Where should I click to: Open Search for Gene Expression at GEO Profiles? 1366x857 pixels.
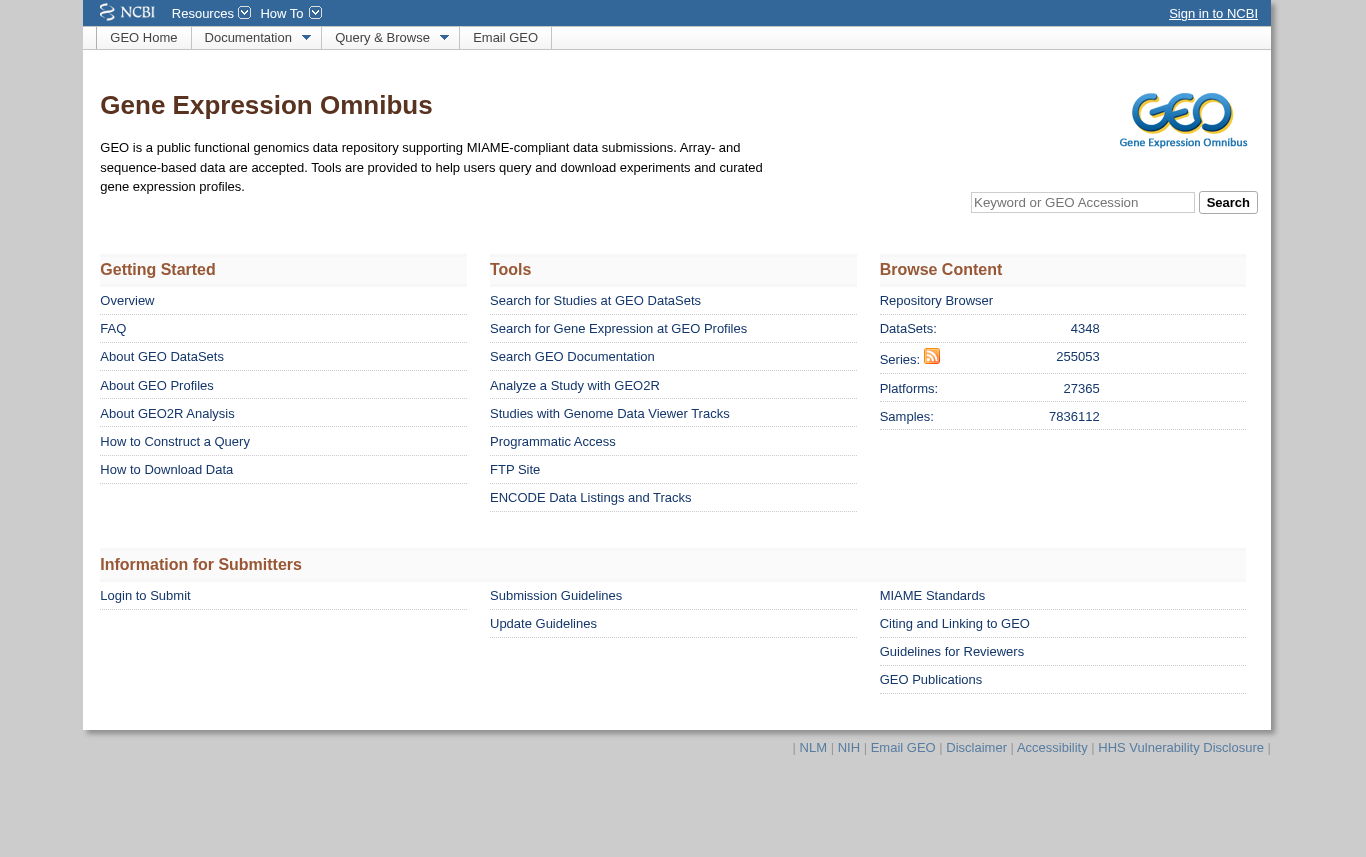click(x=618, y=329)
